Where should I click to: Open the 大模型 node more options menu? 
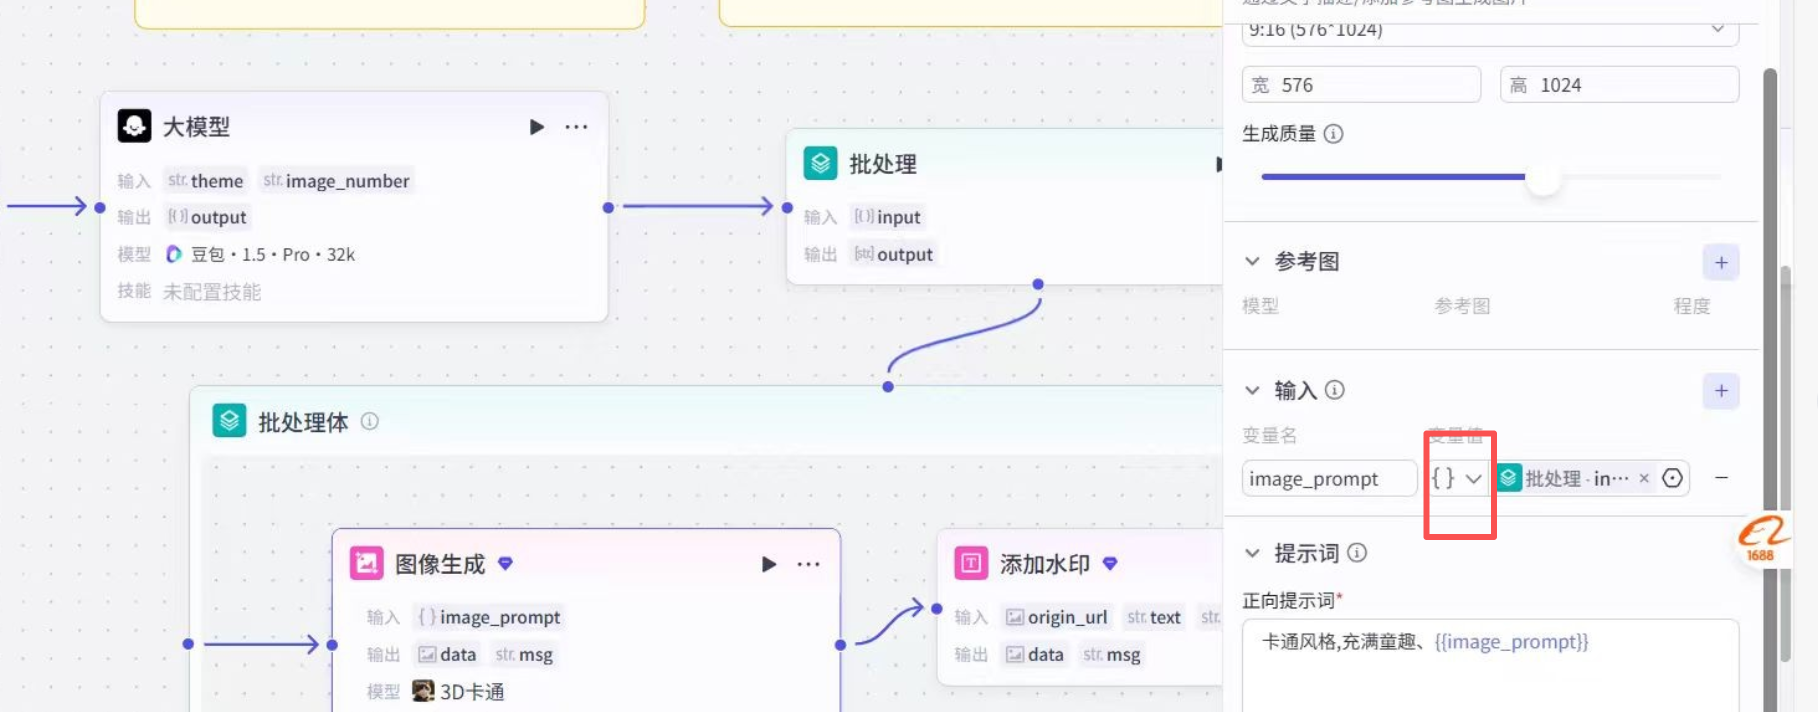tap(576, 127)
